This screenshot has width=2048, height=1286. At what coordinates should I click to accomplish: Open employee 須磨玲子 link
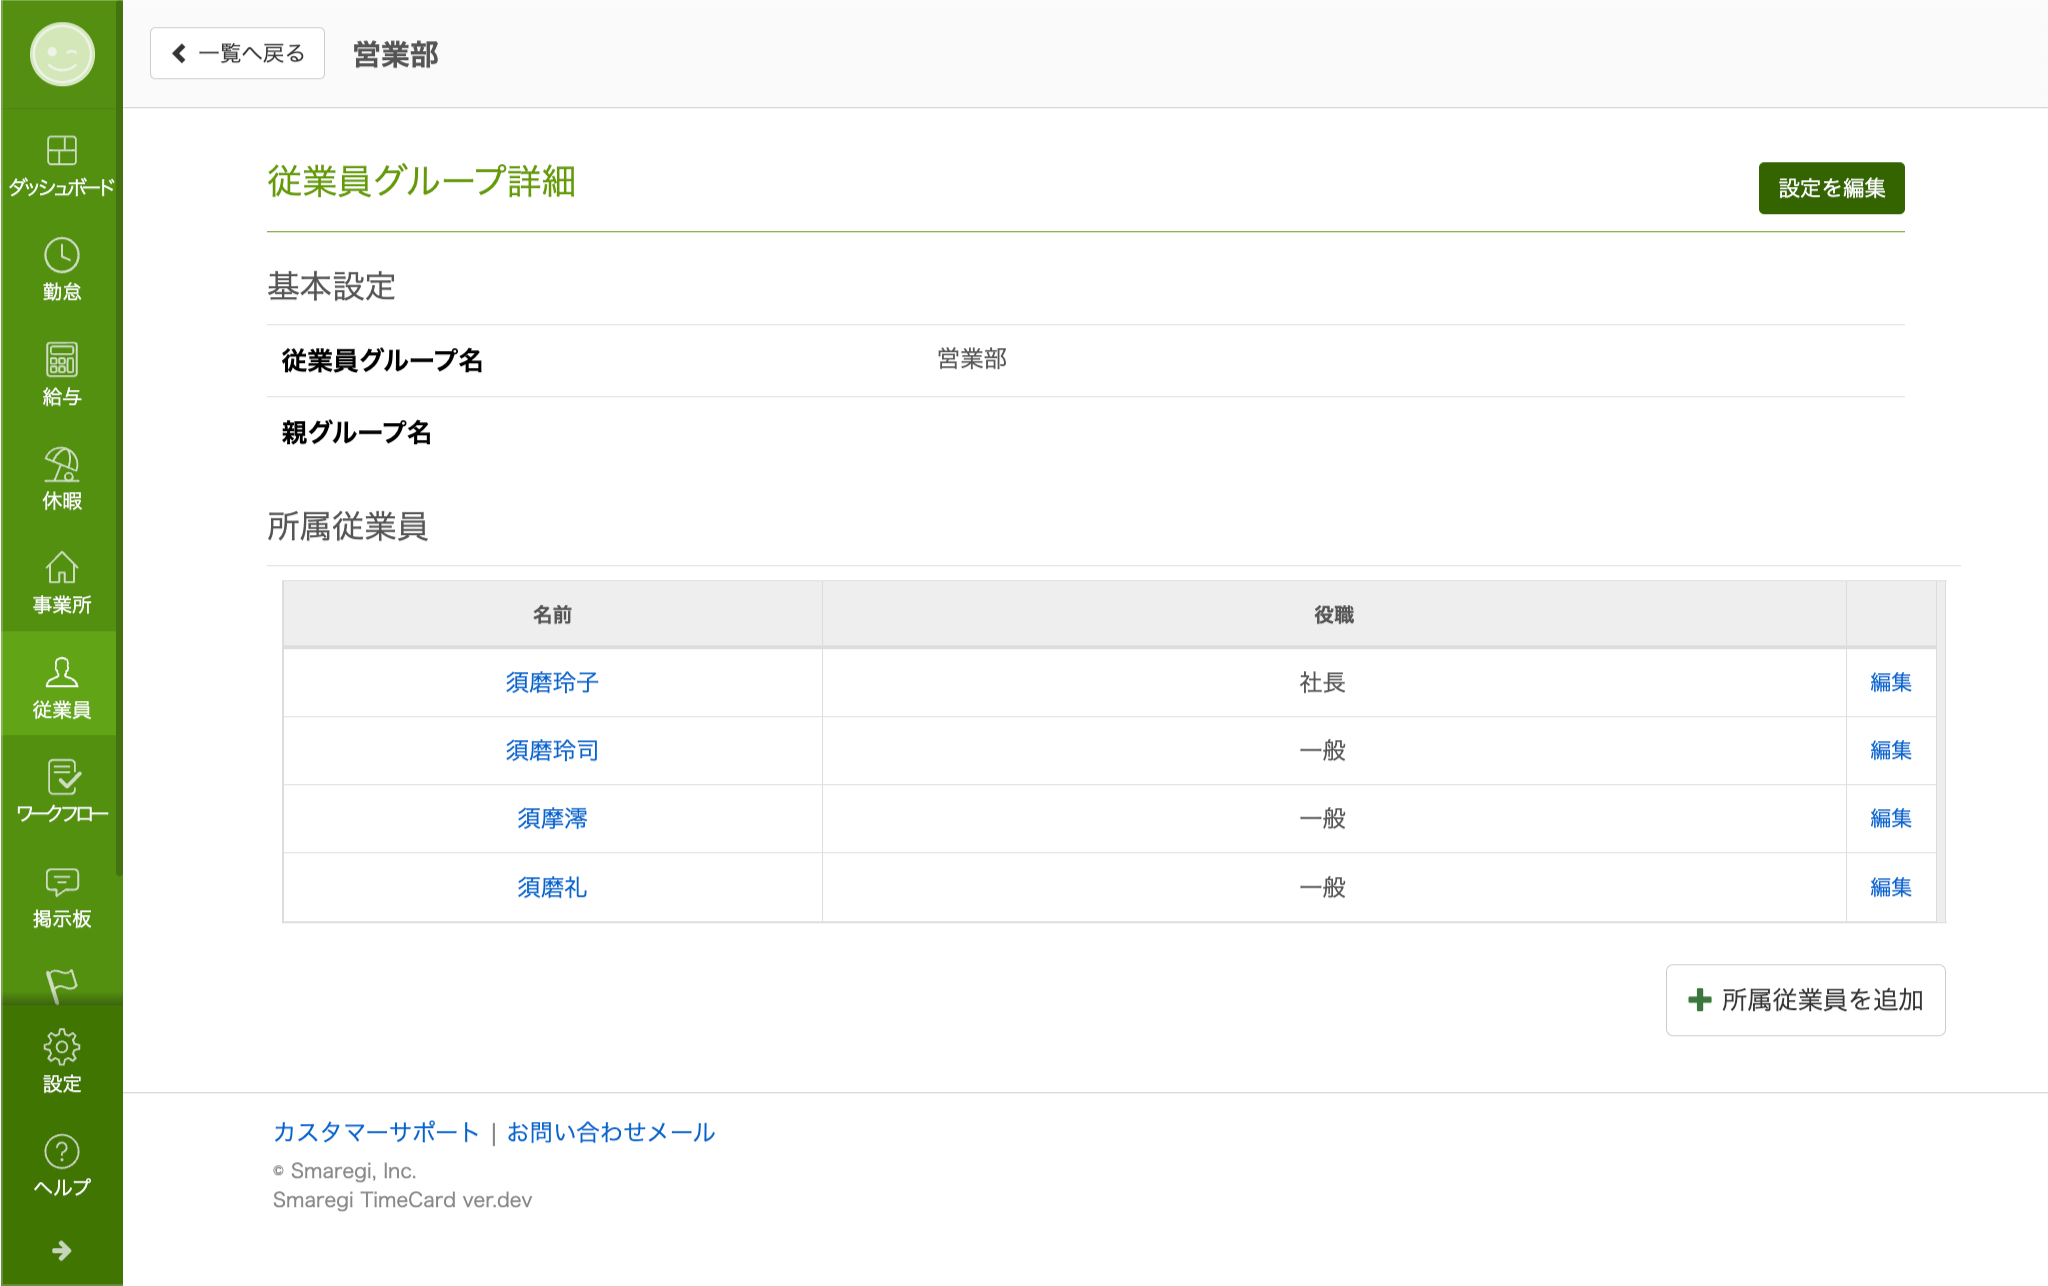pyautogui.click(x=552, y=682)
